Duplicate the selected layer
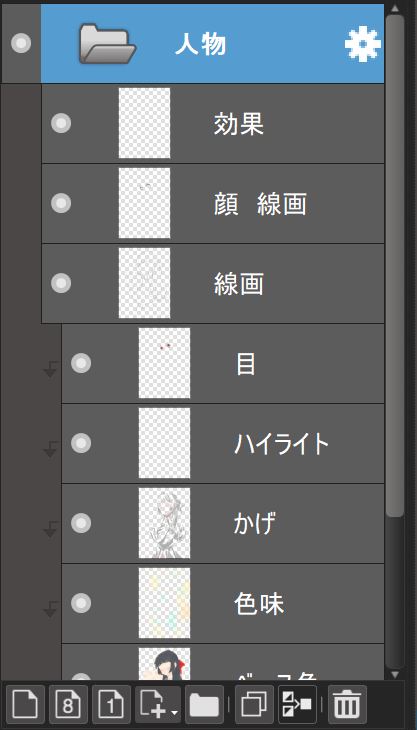Viewport: 417px width, 730px height. (255, 704)
